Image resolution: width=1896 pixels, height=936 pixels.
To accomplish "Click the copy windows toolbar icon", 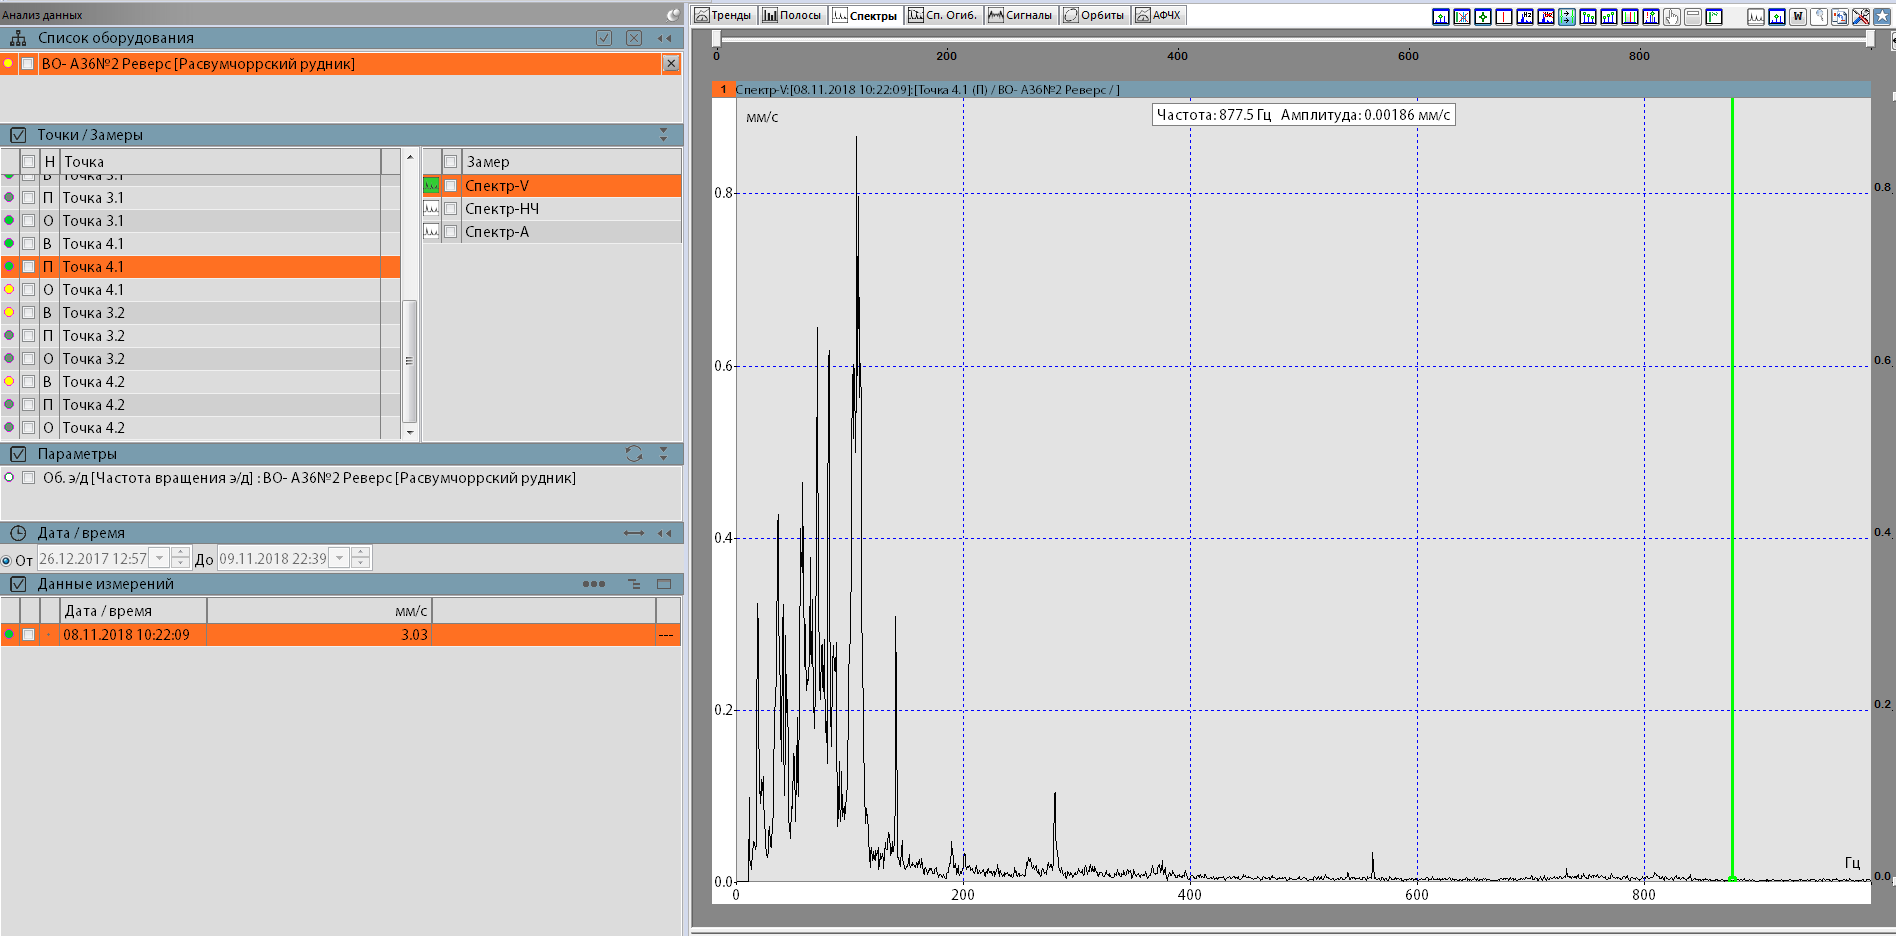I will click(x=1840, y=16).
